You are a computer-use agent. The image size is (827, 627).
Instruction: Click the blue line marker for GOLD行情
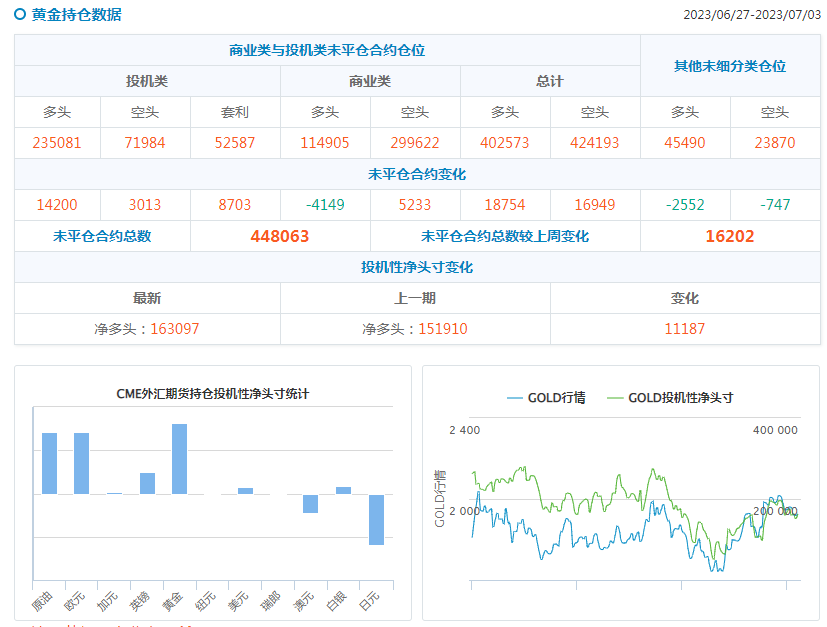[514, 397]
